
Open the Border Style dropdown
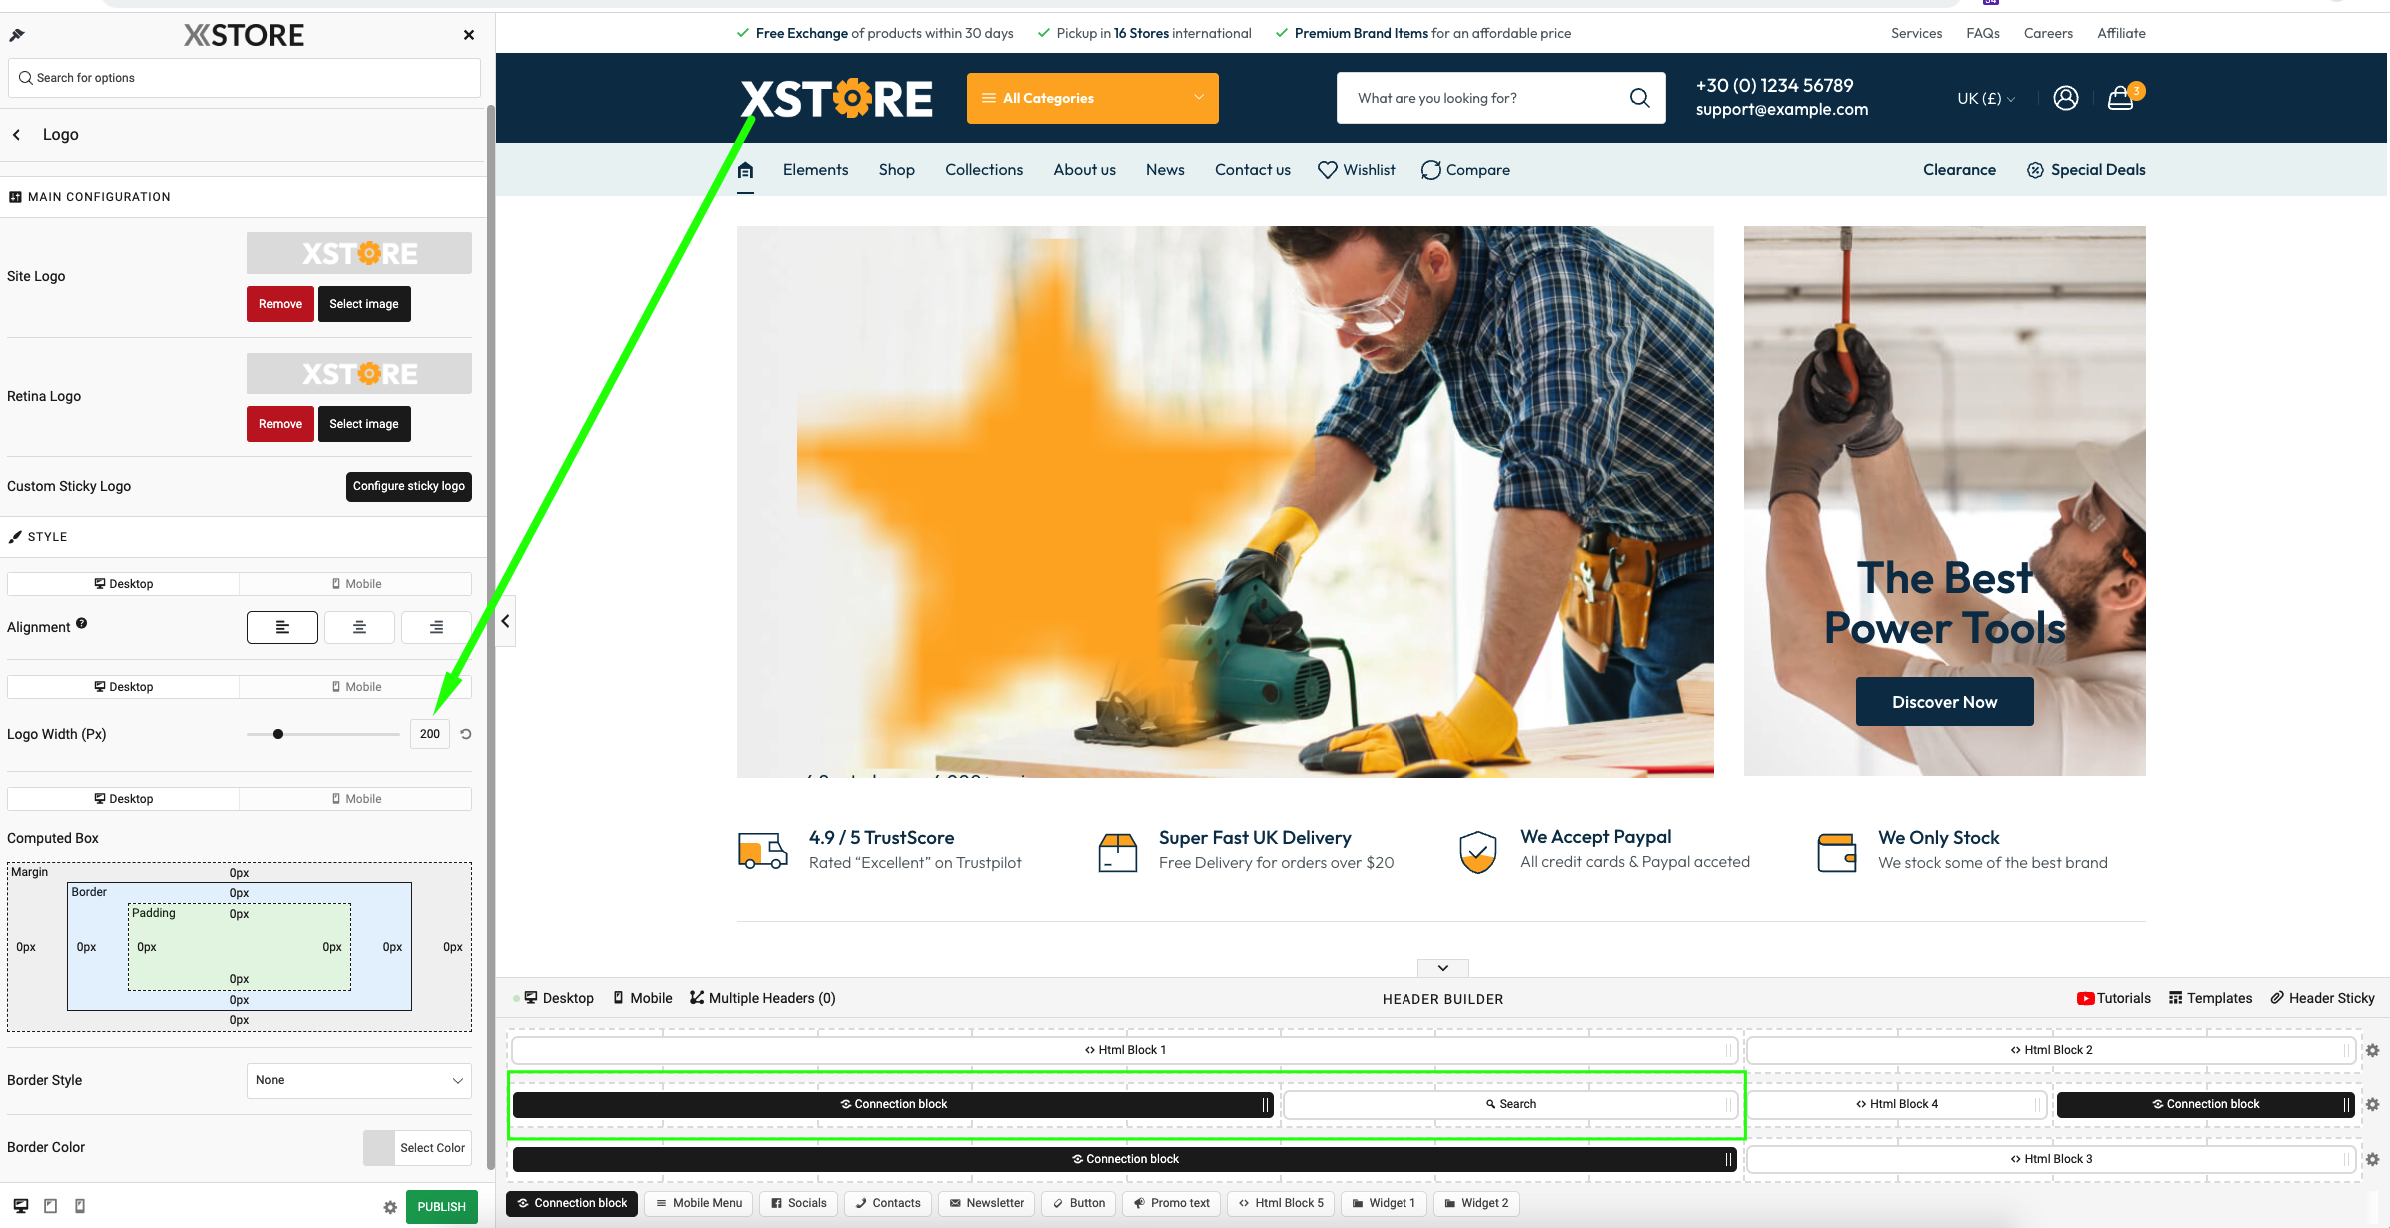click(x=359, y=1079)
